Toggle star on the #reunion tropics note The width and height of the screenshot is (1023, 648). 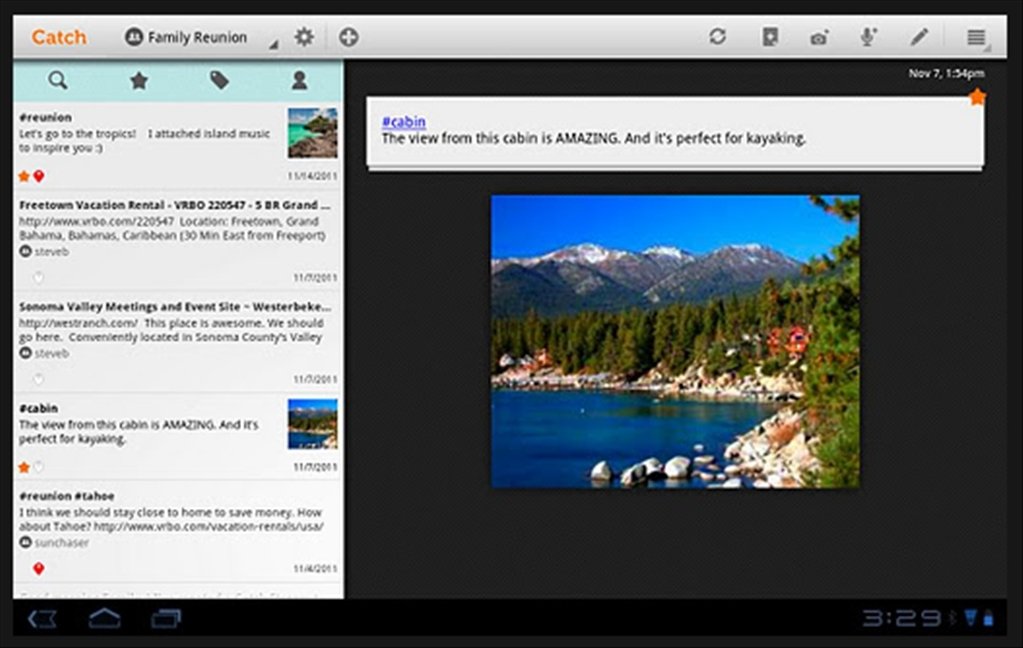[x=24, y=176]
